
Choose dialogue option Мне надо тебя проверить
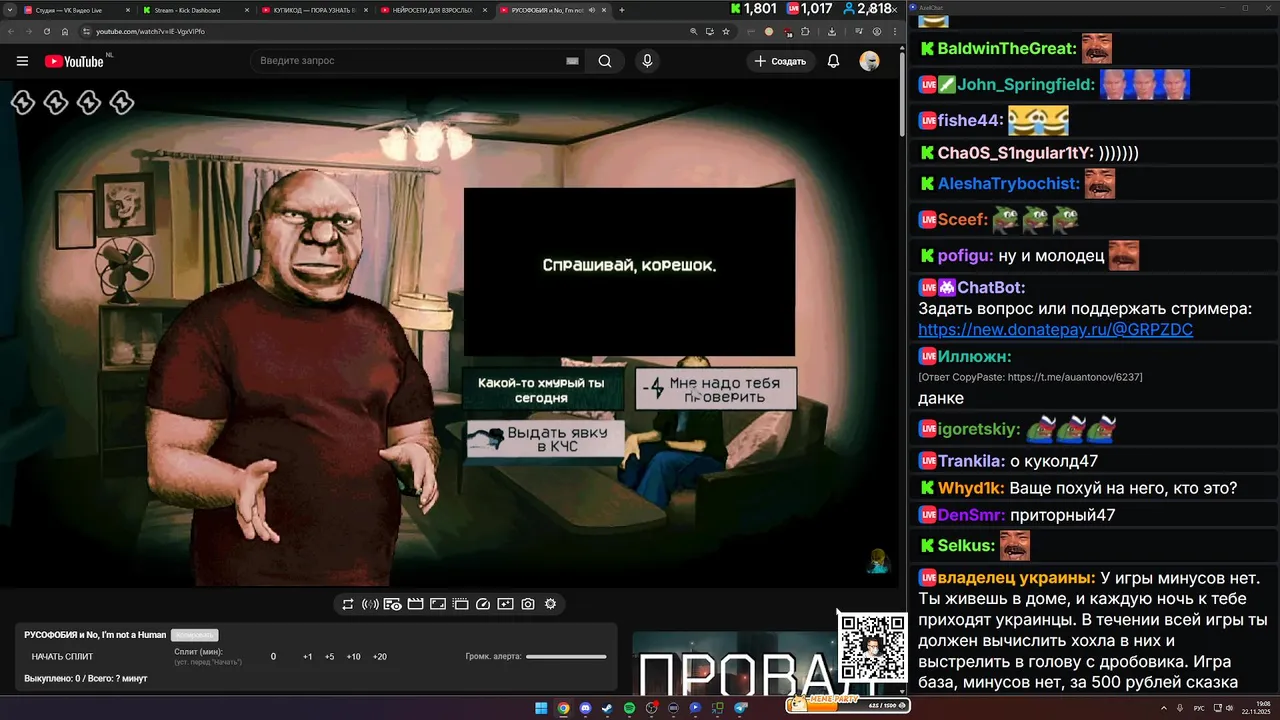(716, 390)
